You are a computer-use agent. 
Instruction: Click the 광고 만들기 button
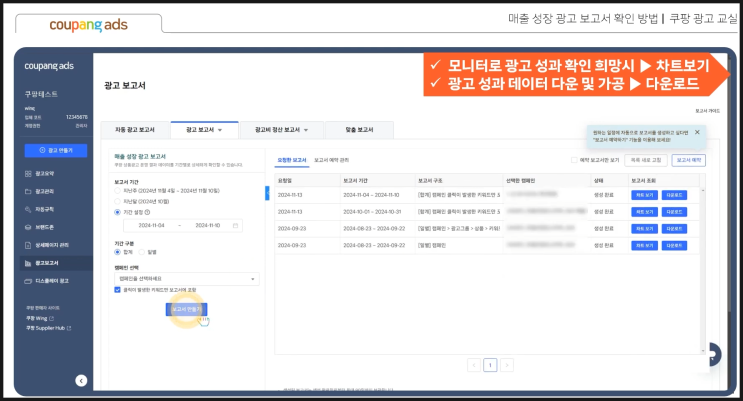[x=56, y=150]
